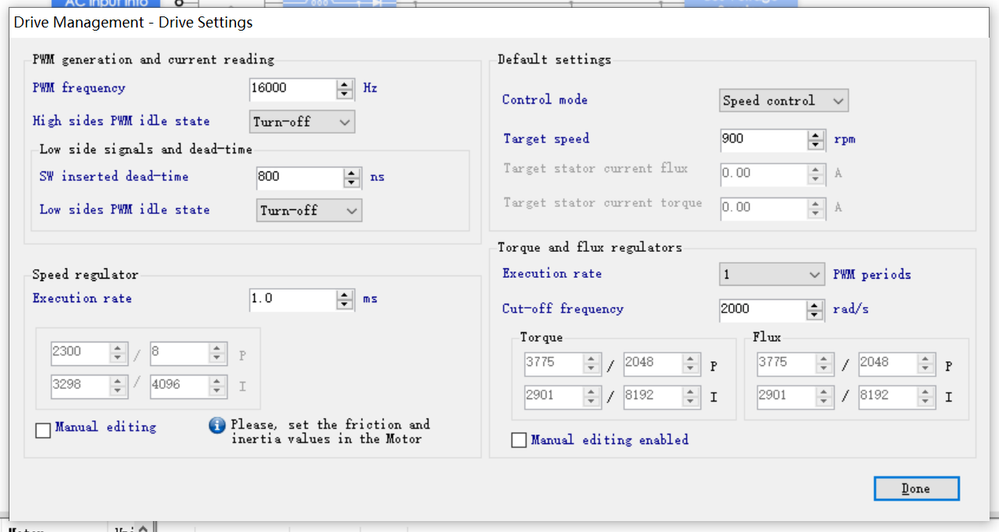Focus the Cut-off frequency text field
Screen dimensions: 999x532
coord(762,310)
